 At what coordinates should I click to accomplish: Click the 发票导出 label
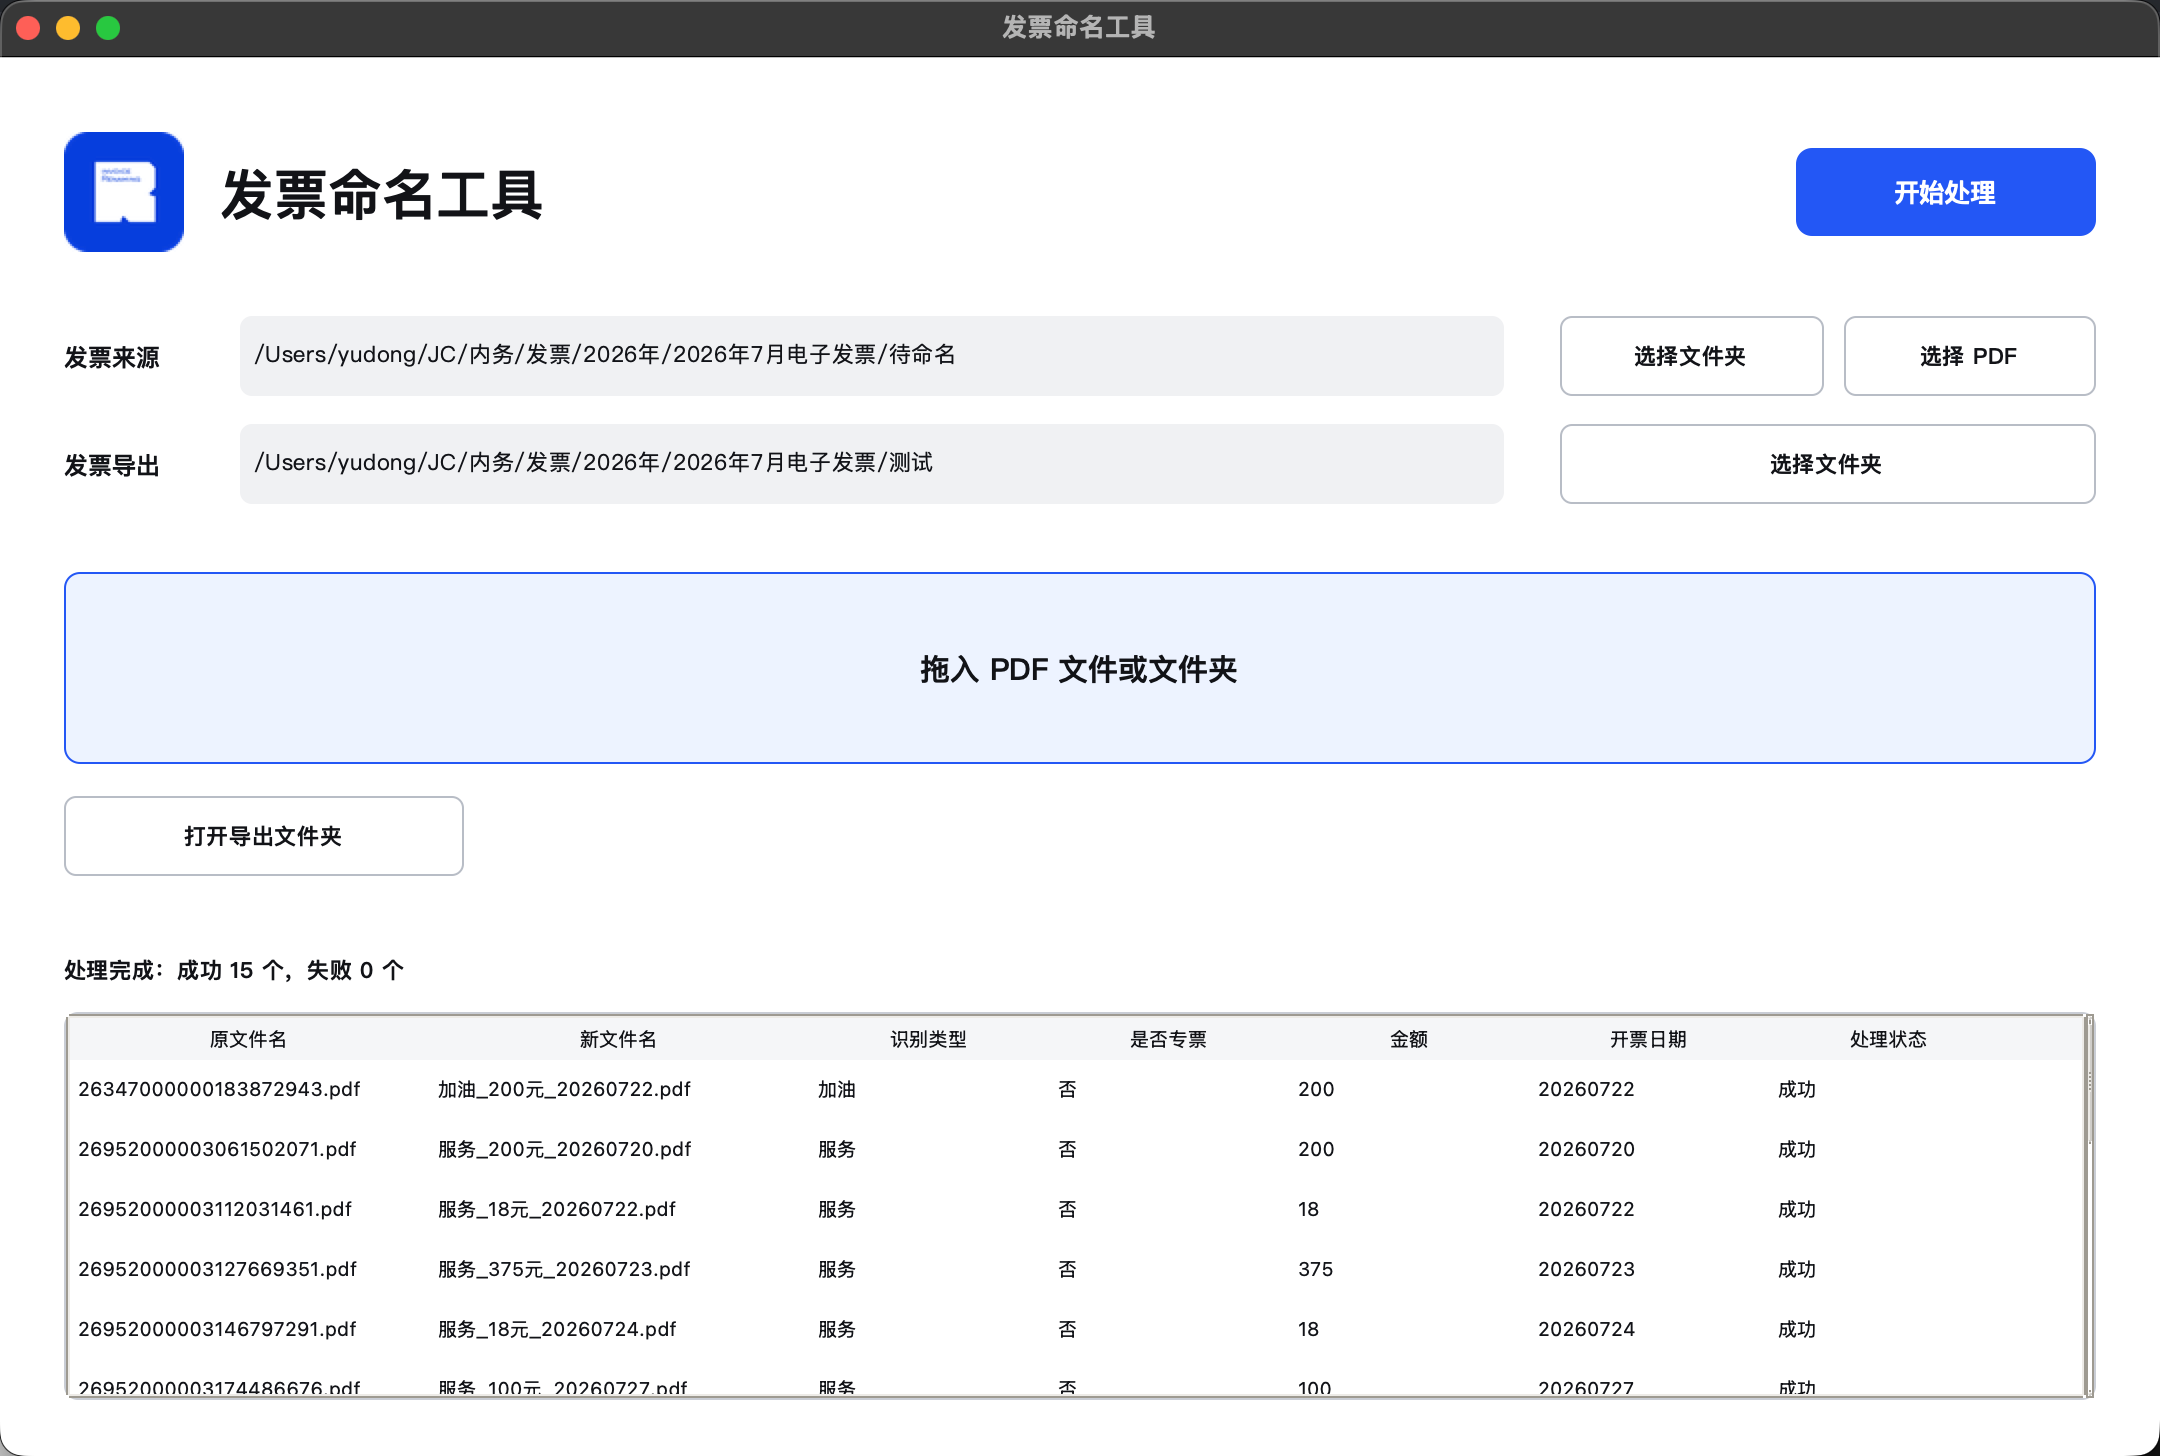(x=112, y=465)
